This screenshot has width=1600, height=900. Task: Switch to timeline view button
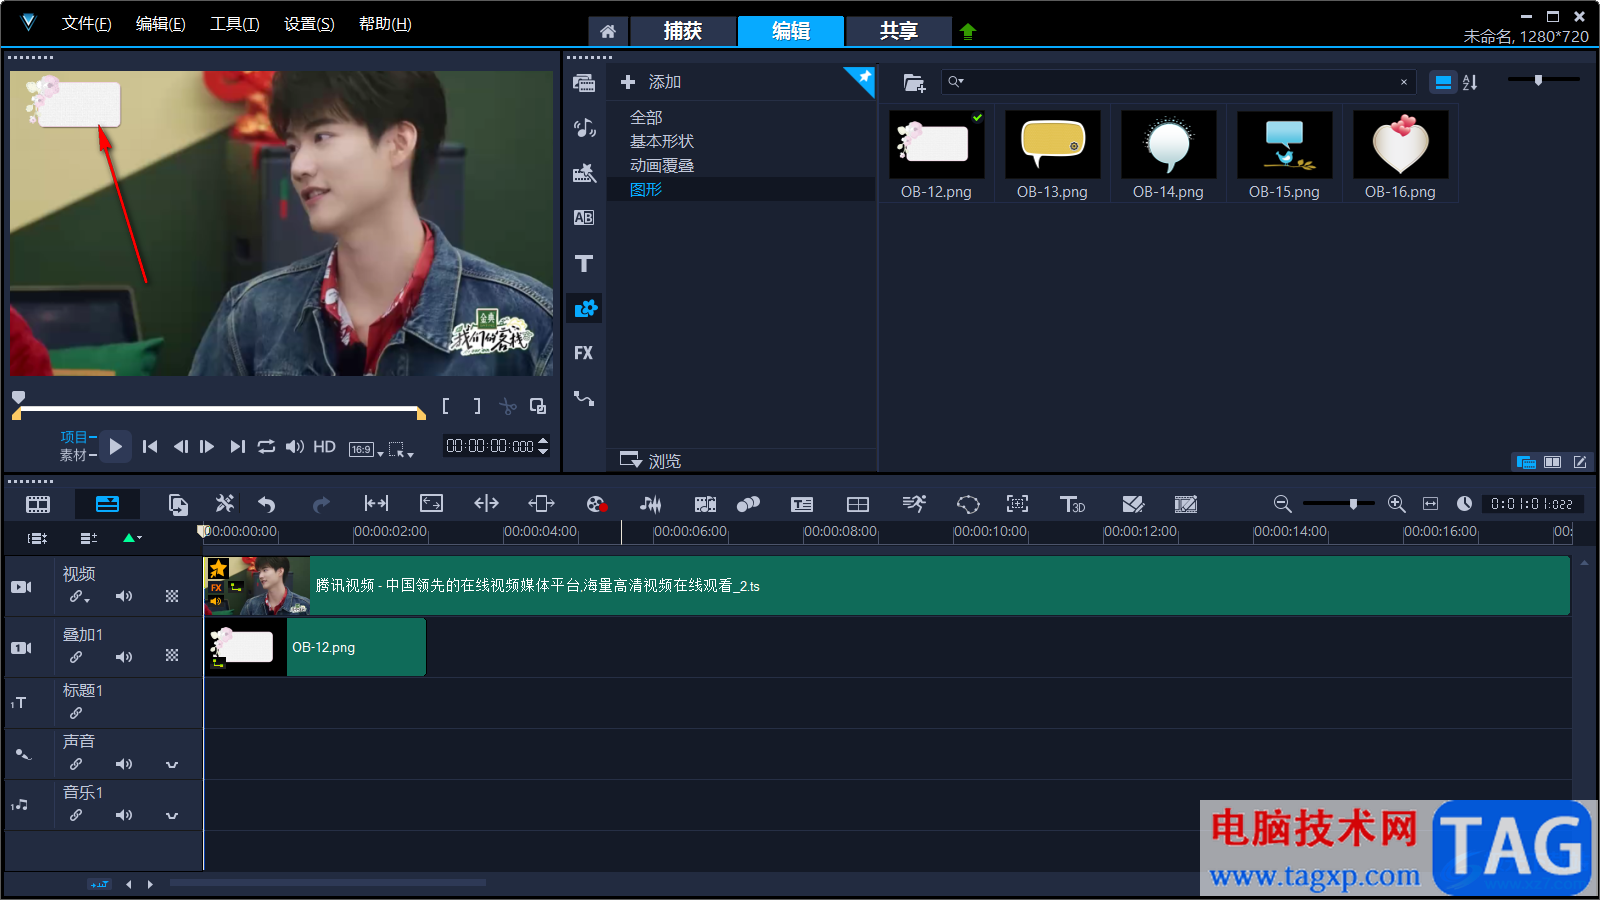[107, 504]
